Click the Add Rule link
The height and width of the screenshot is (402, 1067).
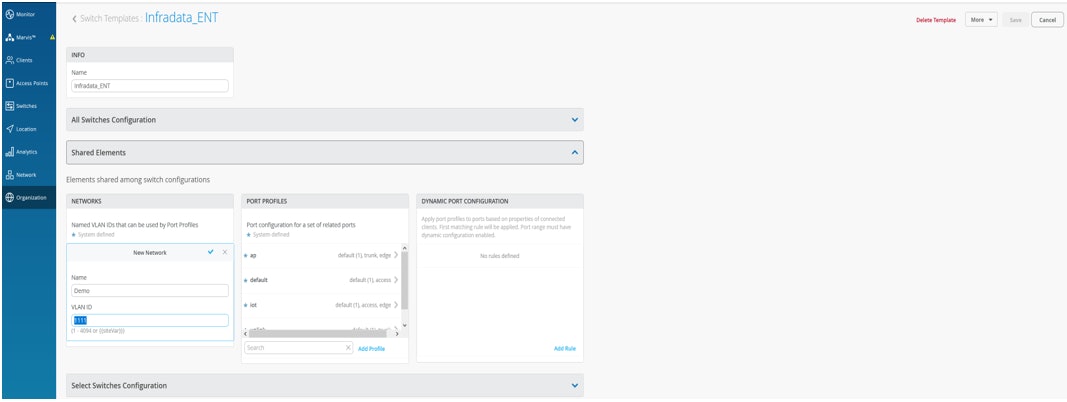pyautogui.click(x=564, y=348)
